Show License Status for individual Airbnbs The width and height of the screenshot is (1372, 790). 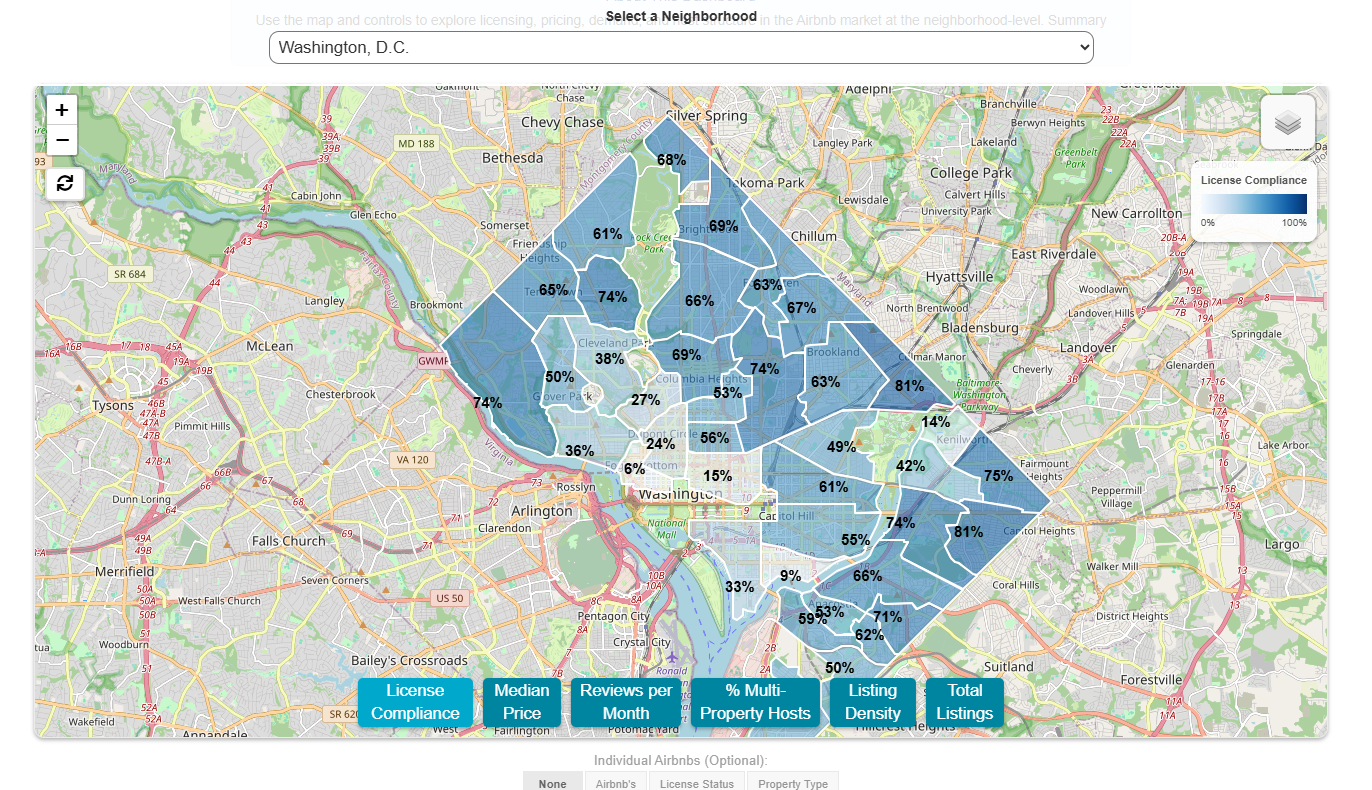coord(696,783)
